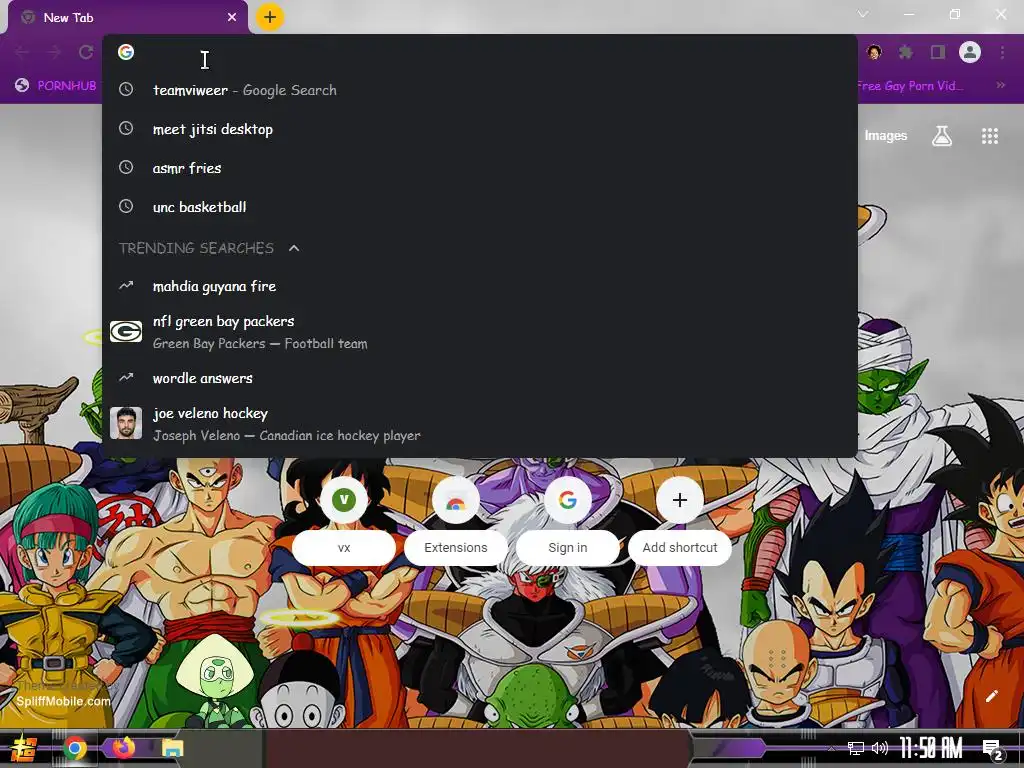The width and height of the screenshot is (1024, 768).
Task: Expand hidden bookmarks with double chevron
Action: [x=1000, y=85]
